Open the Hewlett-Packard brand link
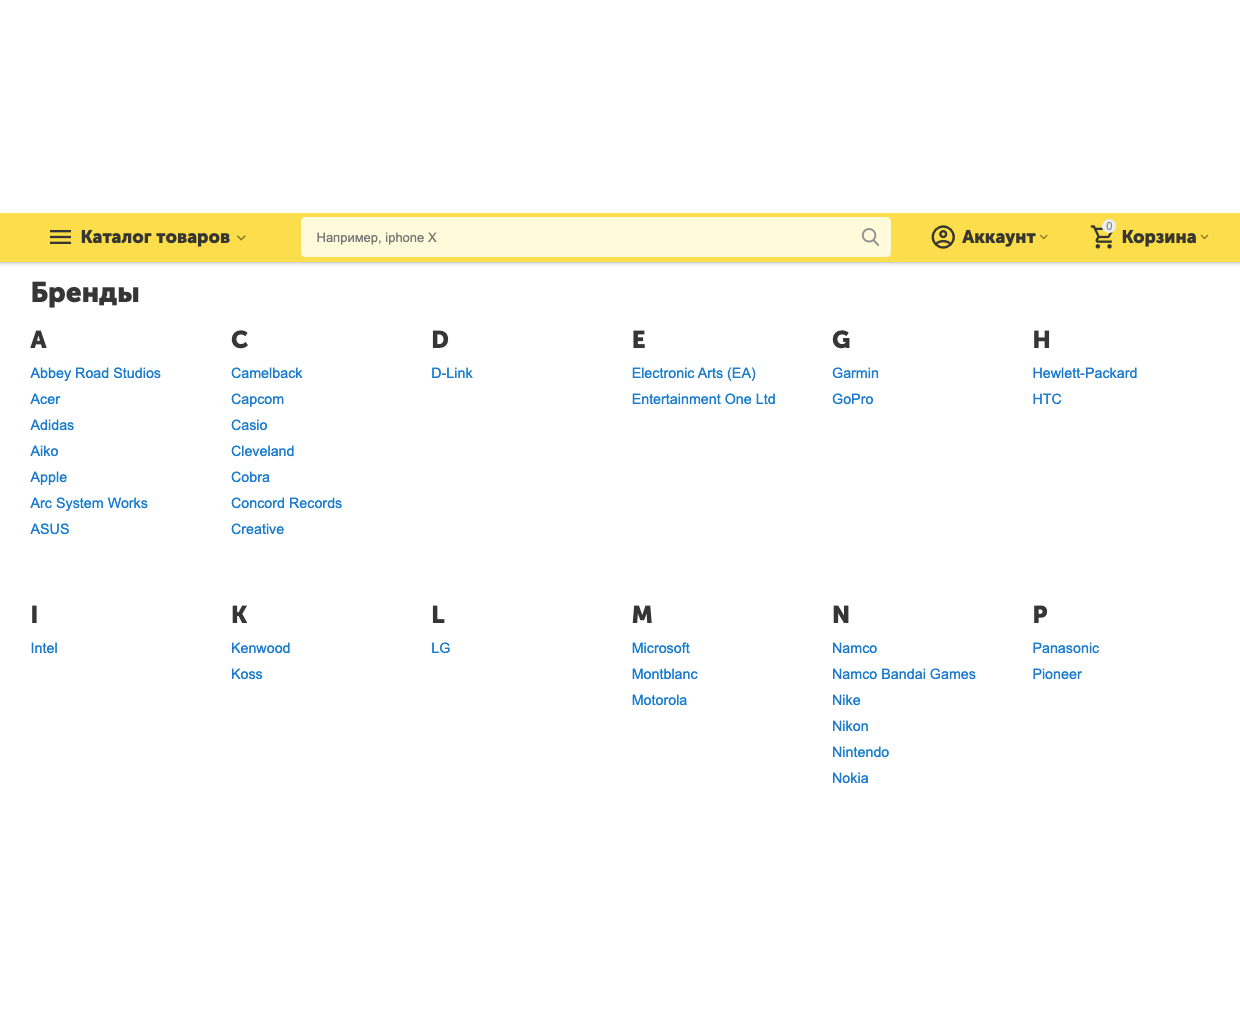 click(x=1085, y=373)
